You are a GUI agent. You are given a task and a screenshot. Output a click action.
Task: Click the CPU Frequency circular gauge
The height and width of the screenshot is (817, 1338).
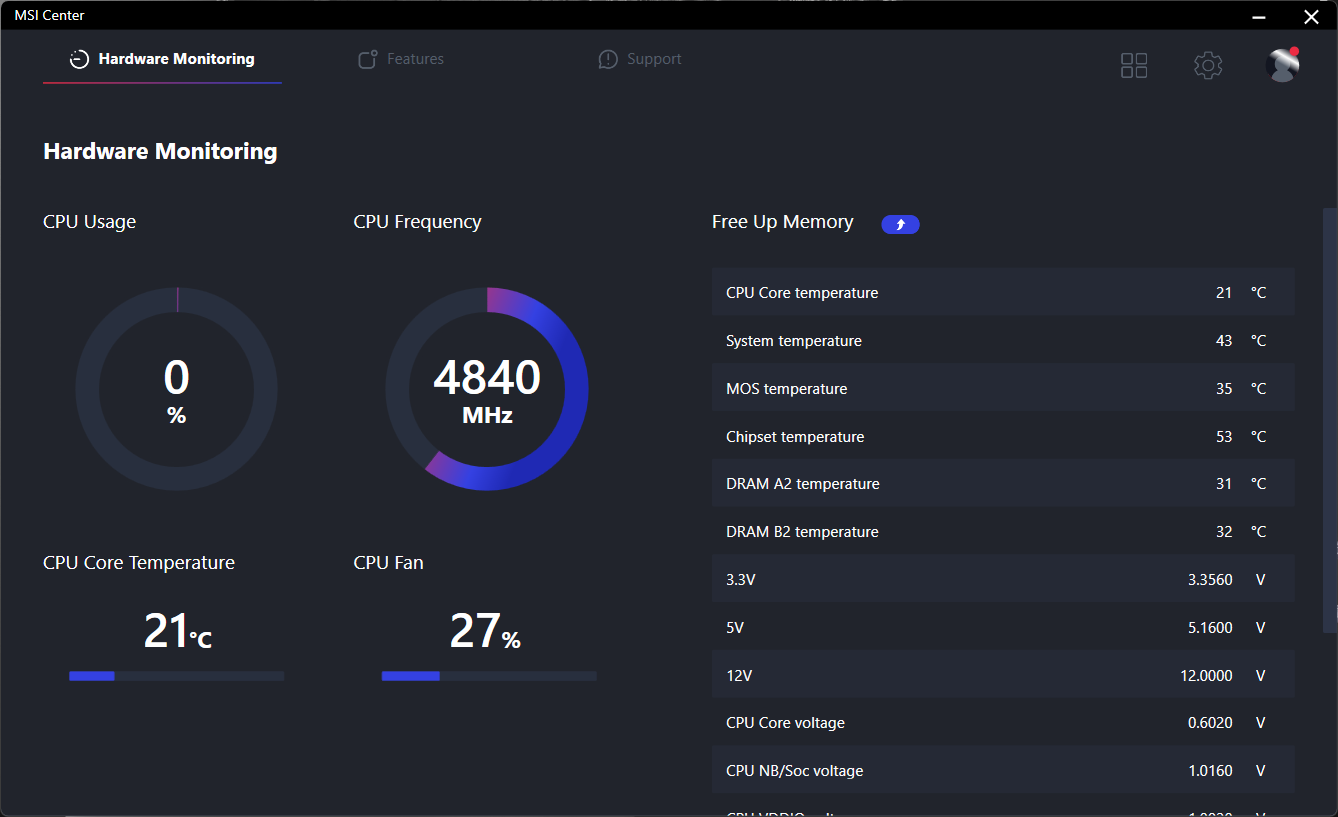487,389
